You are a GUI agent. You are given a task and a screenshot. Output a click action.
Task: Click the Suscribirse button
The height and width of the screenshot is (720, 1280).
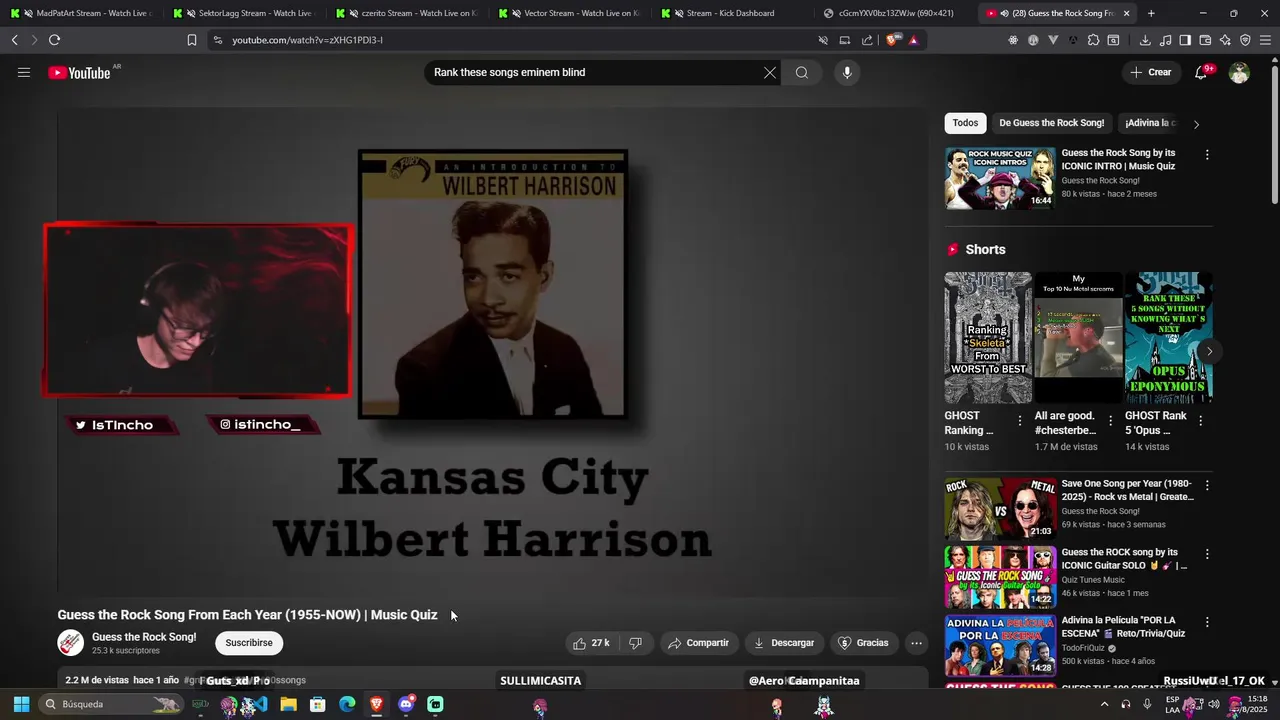[249, 643]
